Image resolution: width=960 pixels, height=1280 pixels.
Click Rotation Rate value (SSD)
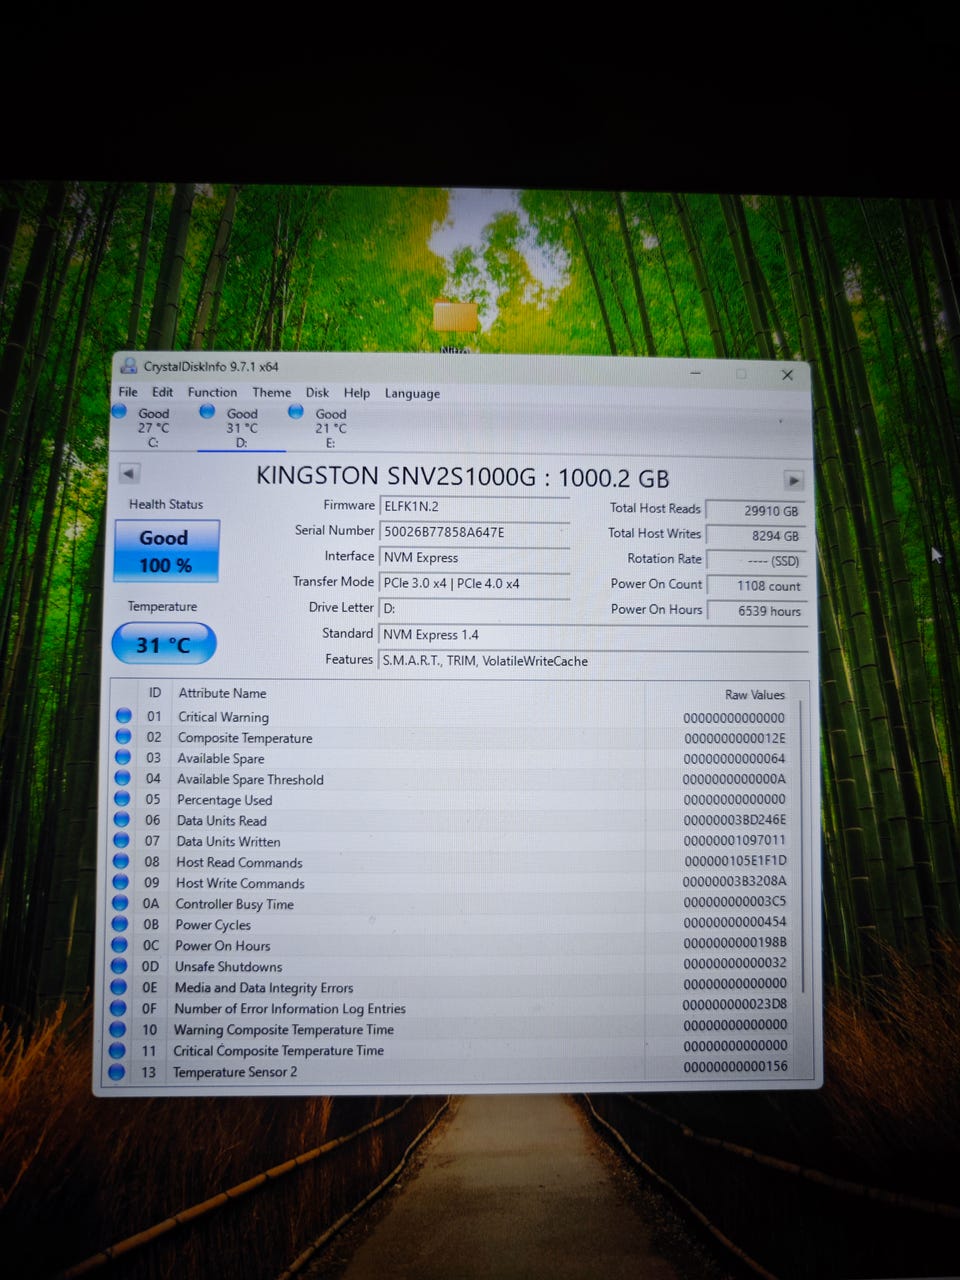755,560
